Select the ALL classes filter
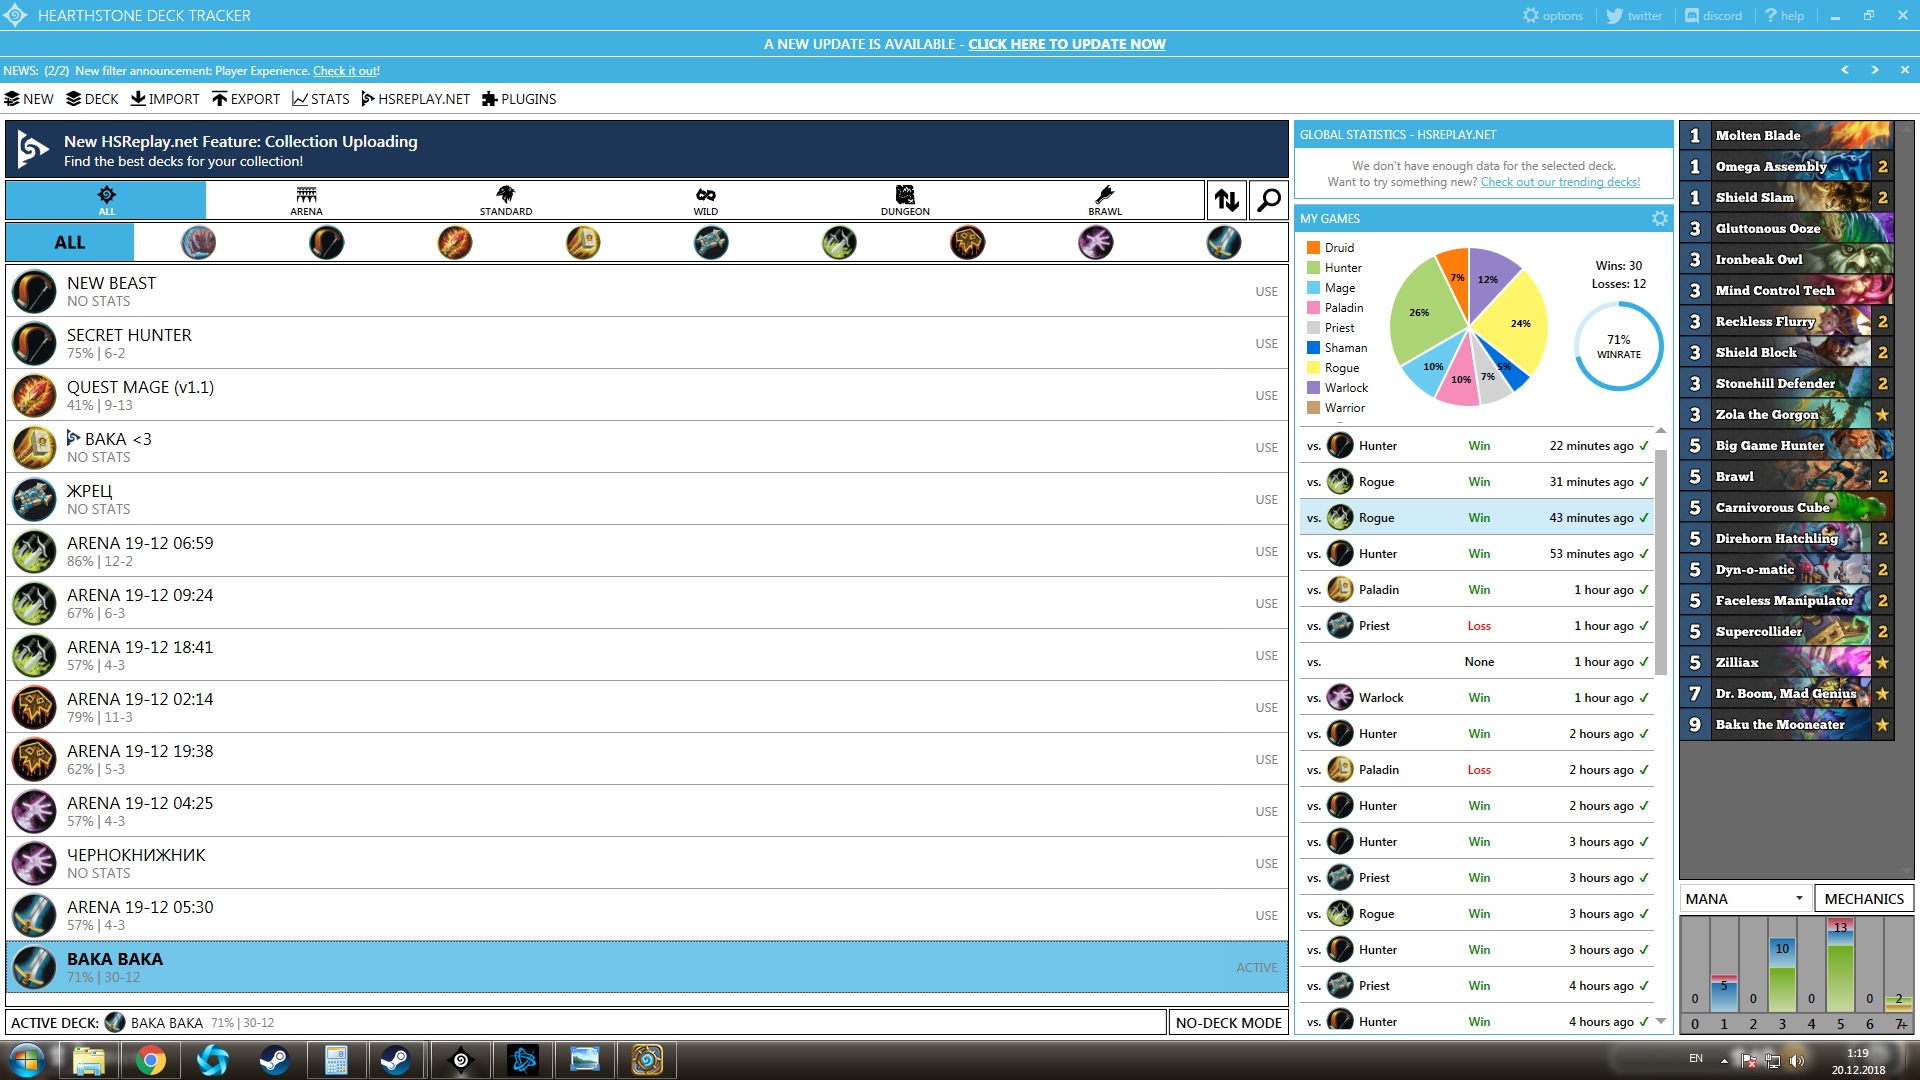 click(70, 242)
